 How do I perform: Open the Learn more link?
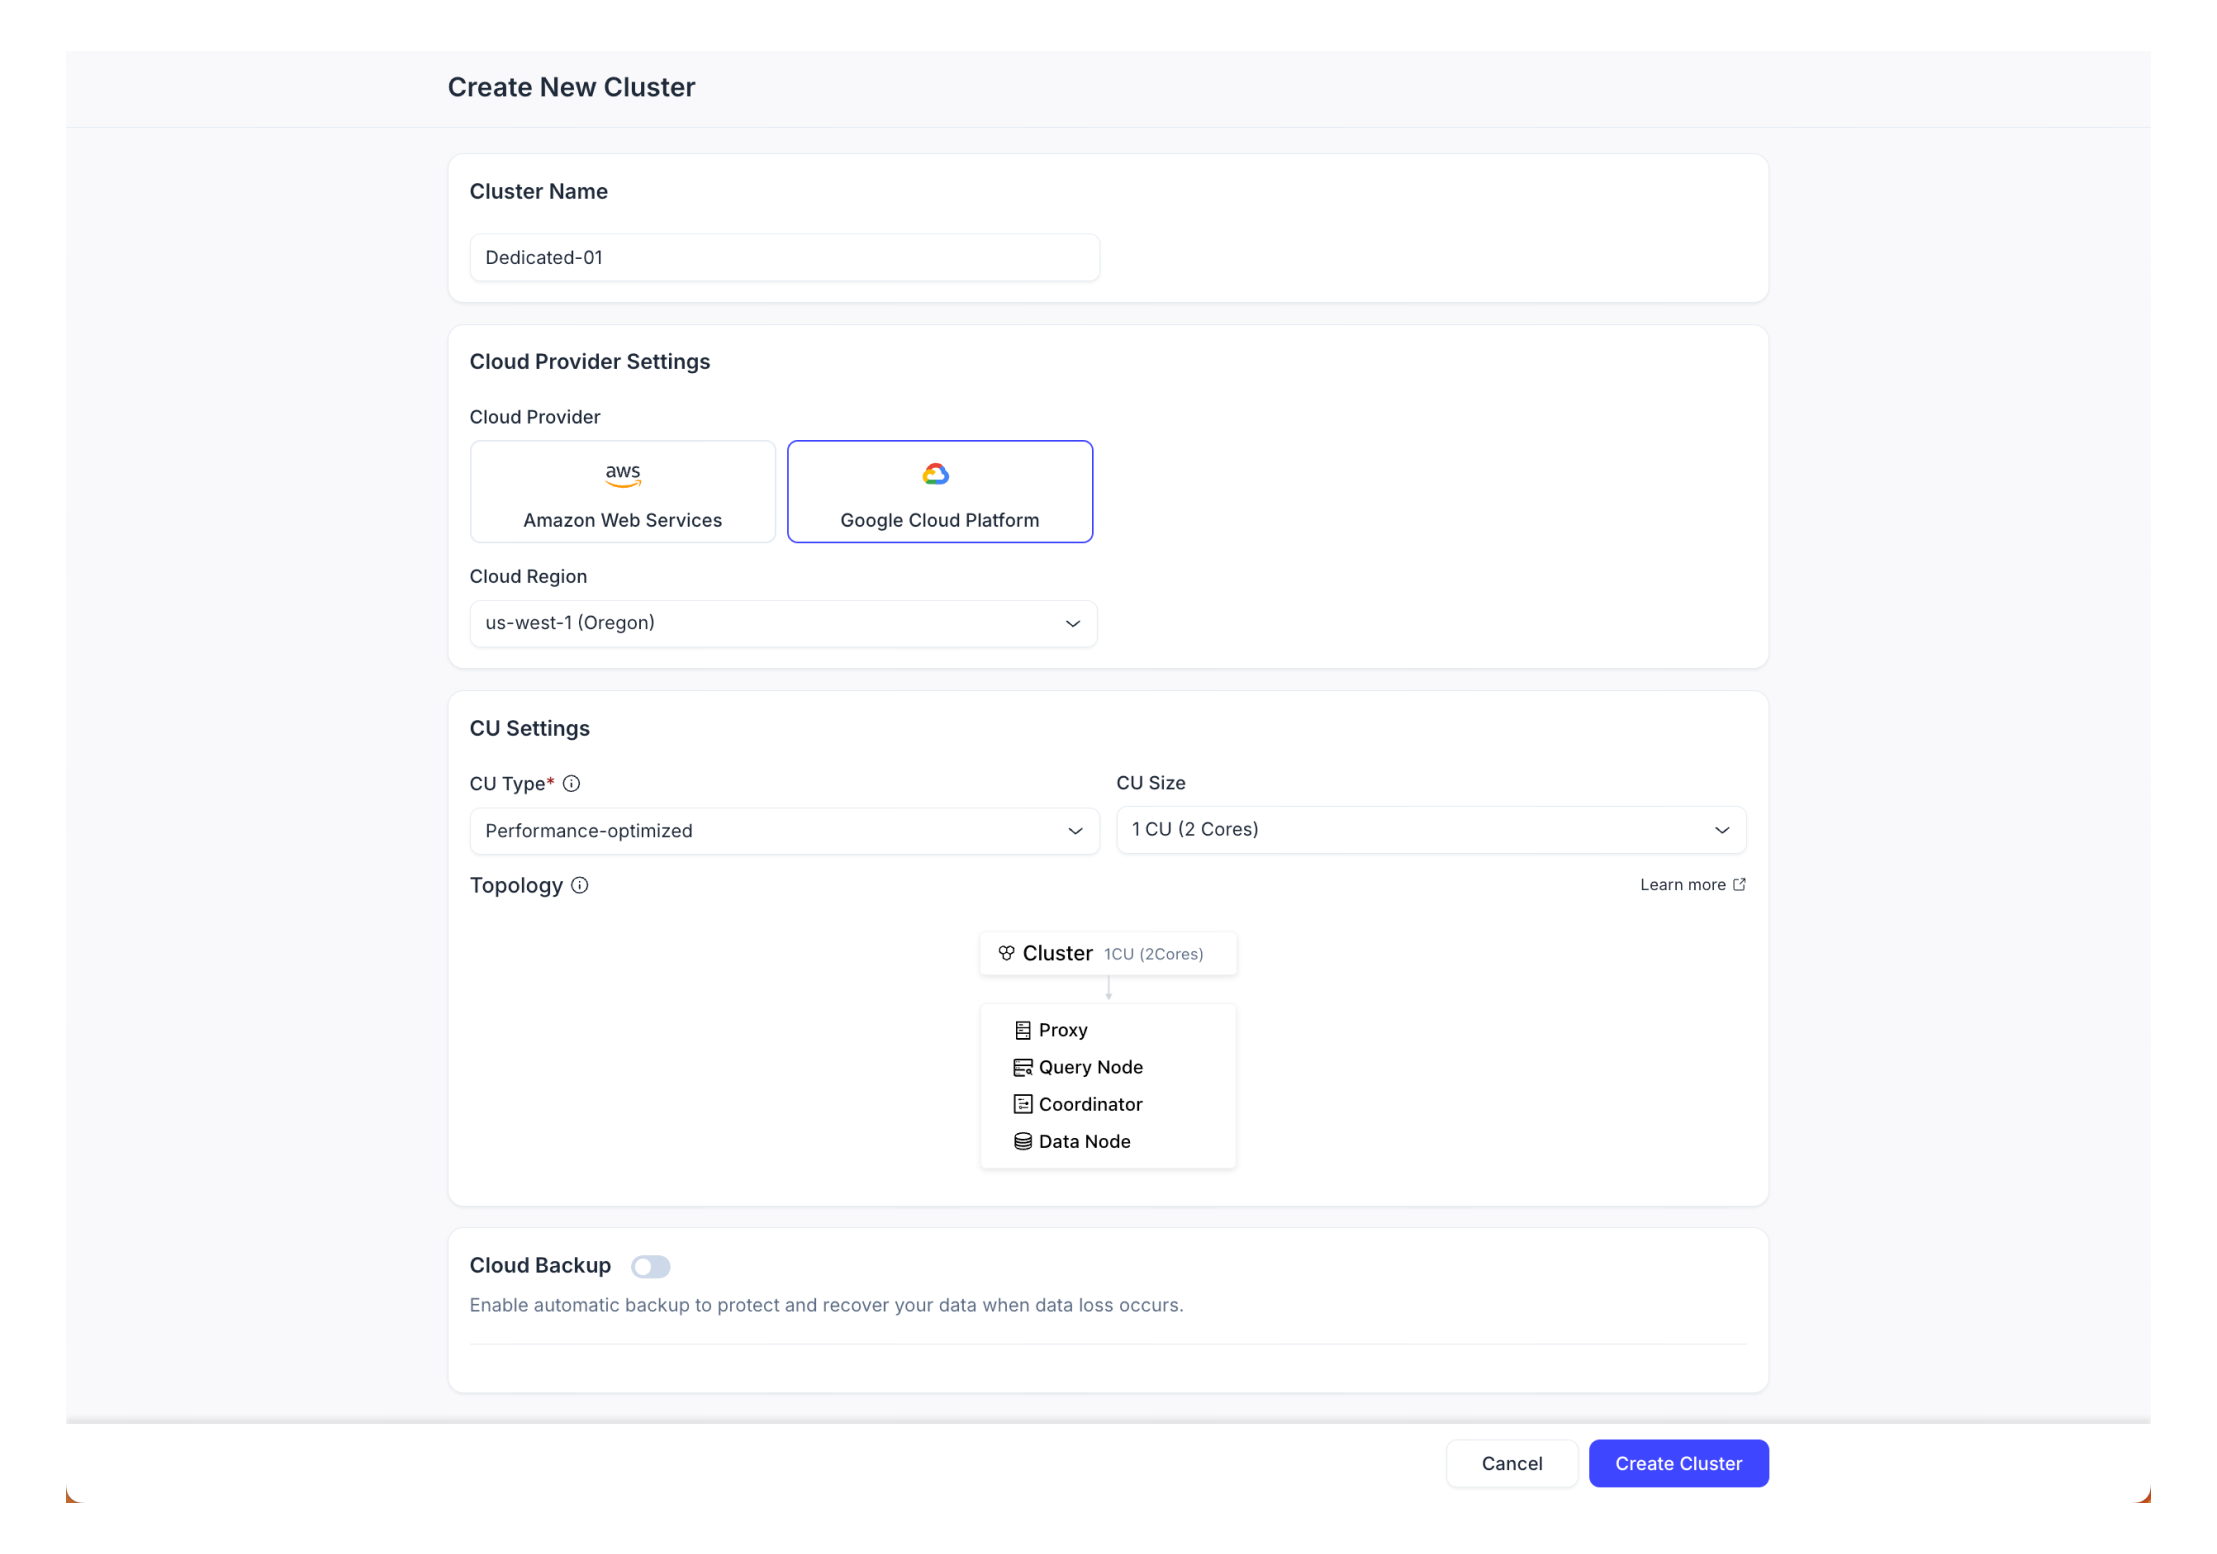[1692, 884]
